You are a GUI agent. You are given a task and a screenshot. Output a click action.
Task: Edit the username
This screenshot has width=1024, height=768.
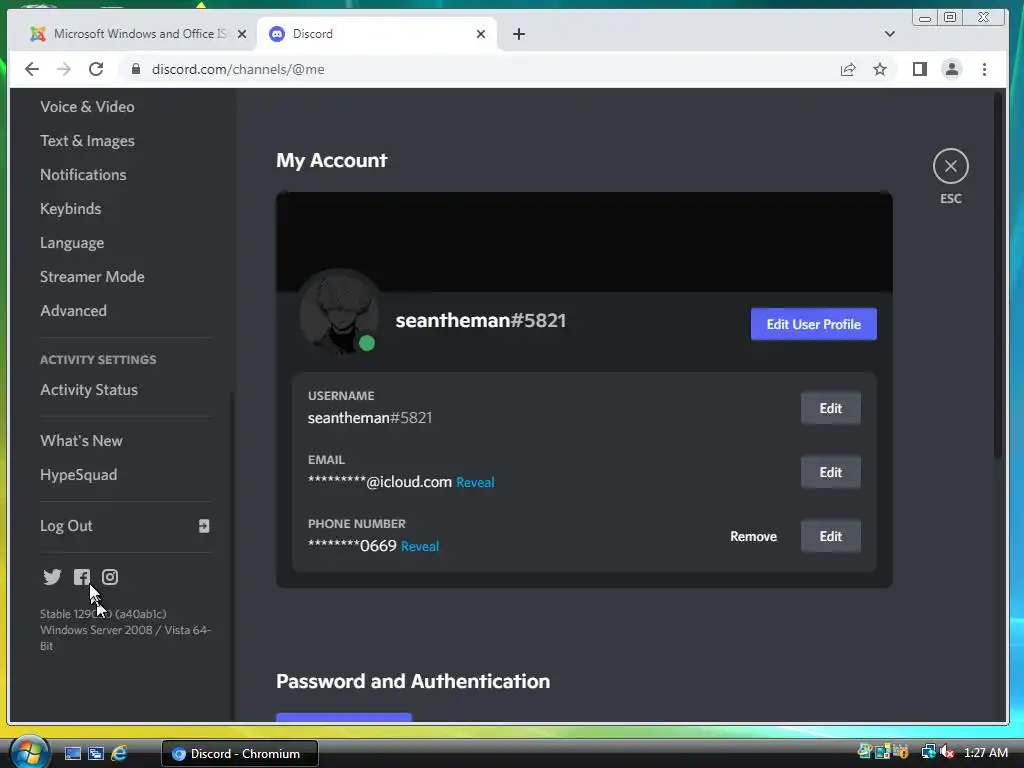831,408
